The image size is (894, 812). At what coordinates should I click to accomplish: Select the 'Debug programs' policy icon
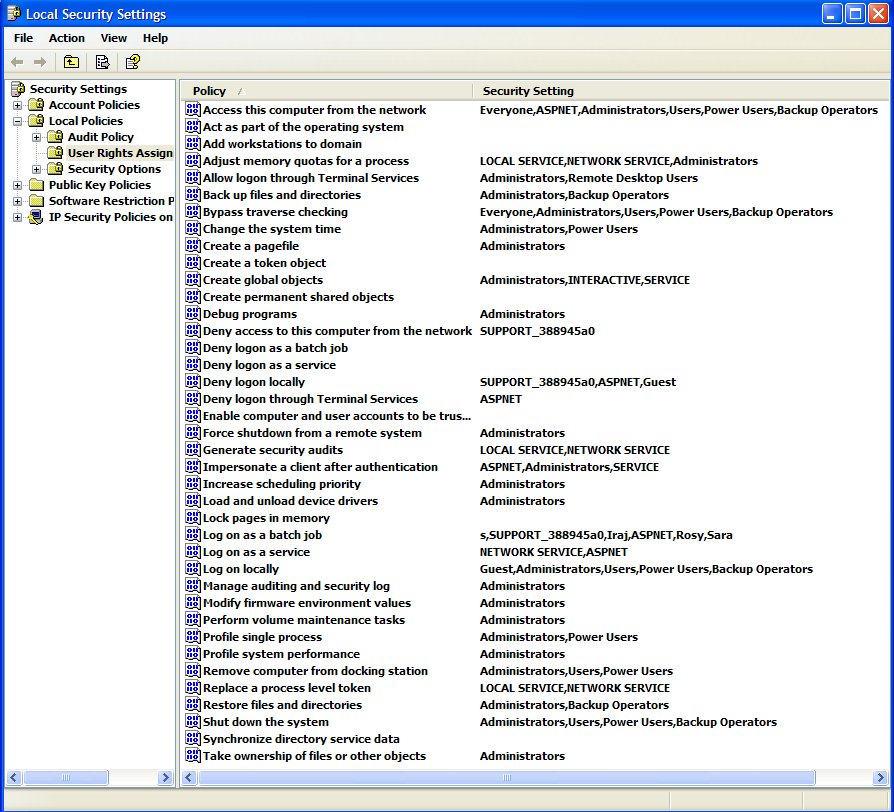click(x=193, y=314)
